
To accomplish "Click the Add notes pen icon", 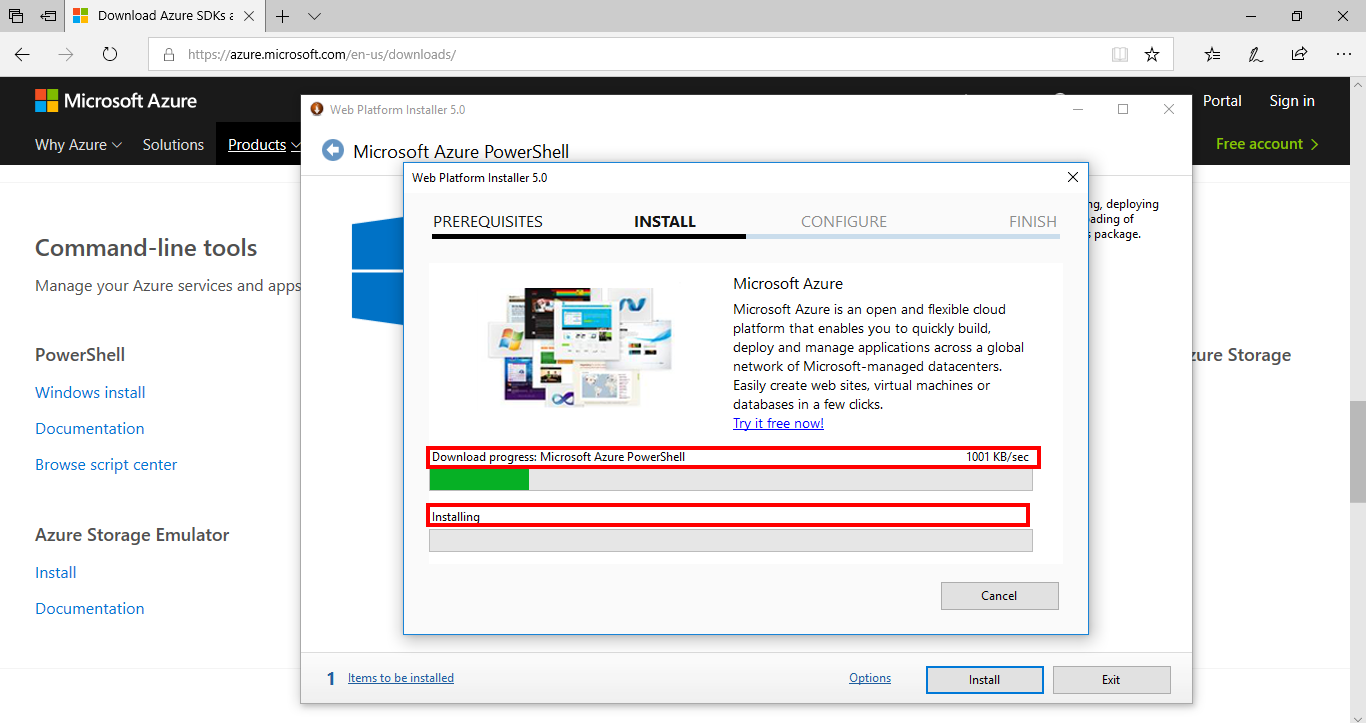I will click(x=1256, y=54).
